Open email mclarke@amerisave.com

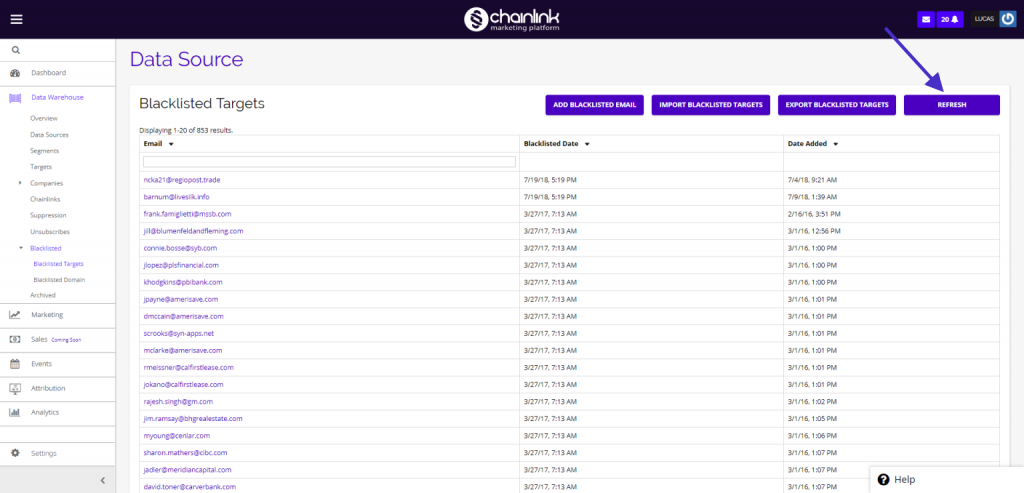[183, 350]
